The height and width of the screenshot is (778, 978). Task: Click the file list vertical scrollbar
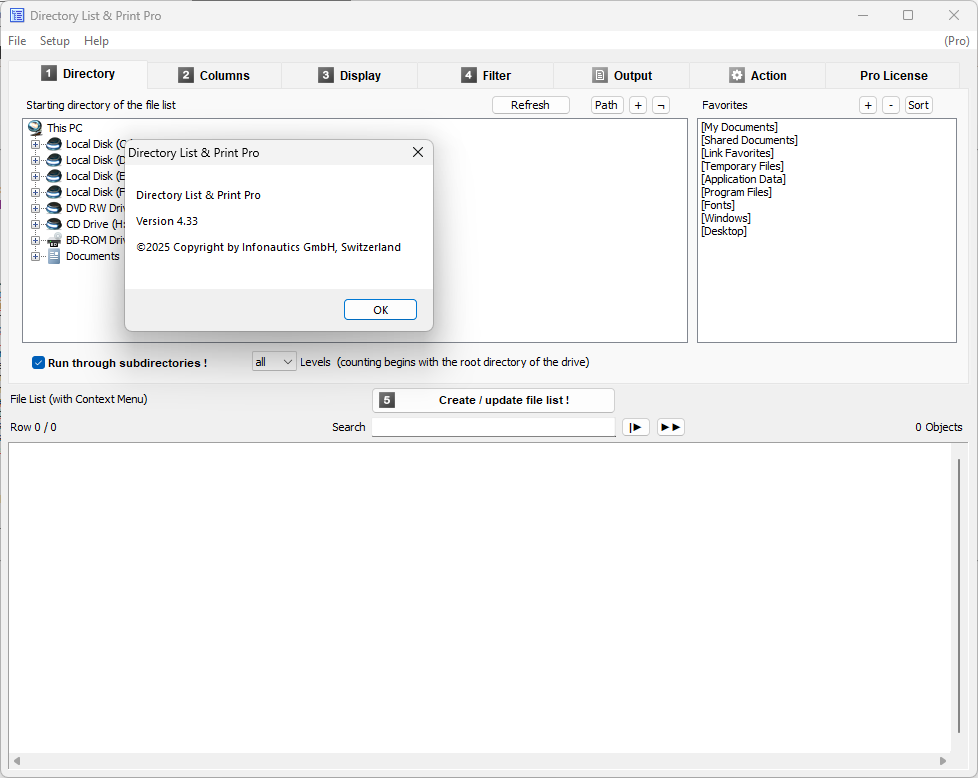(x=959, y=596)
